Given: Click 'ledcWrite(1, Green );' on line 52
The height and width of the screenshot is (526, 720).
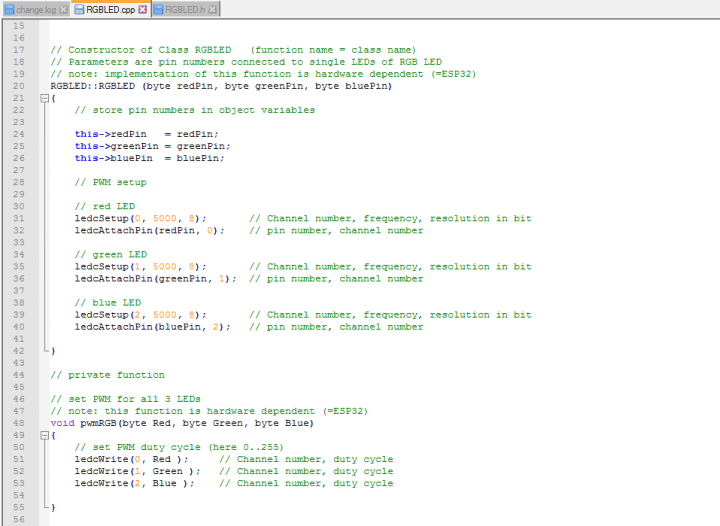Looking at the screenshot, I should point(138,471).
